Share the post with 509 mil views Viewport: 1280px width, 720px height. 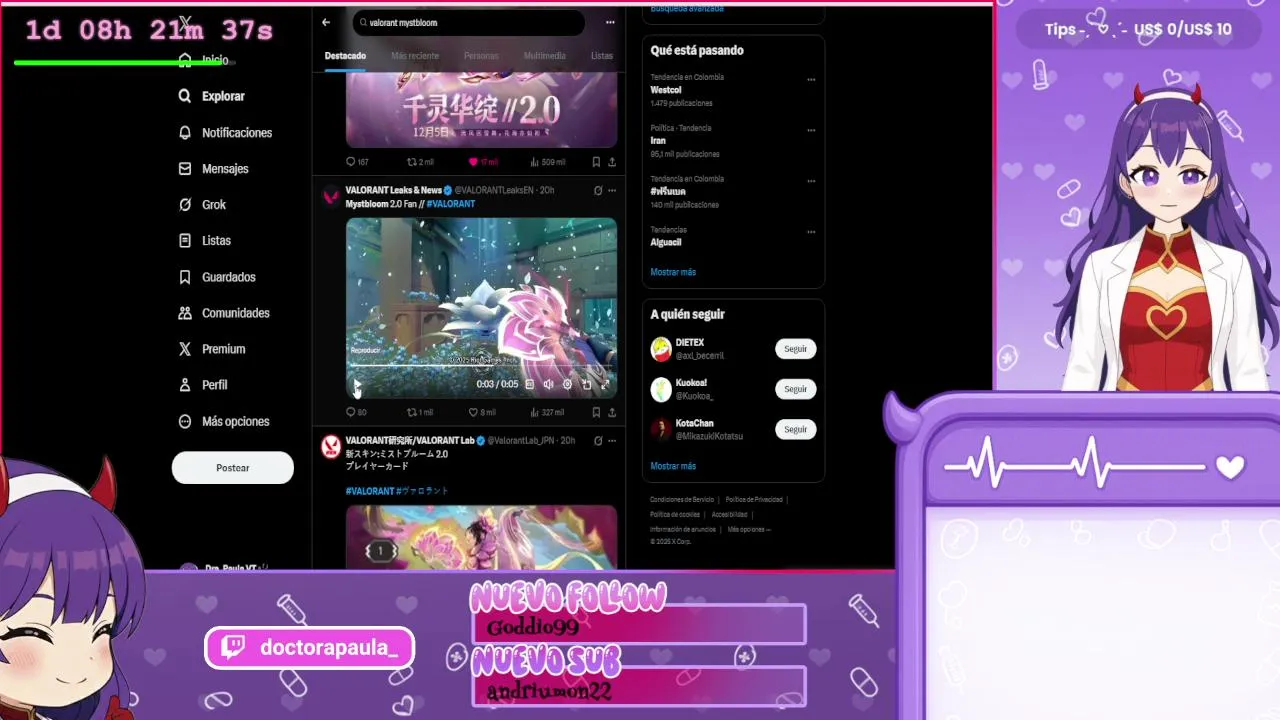[x=611, y=161]
